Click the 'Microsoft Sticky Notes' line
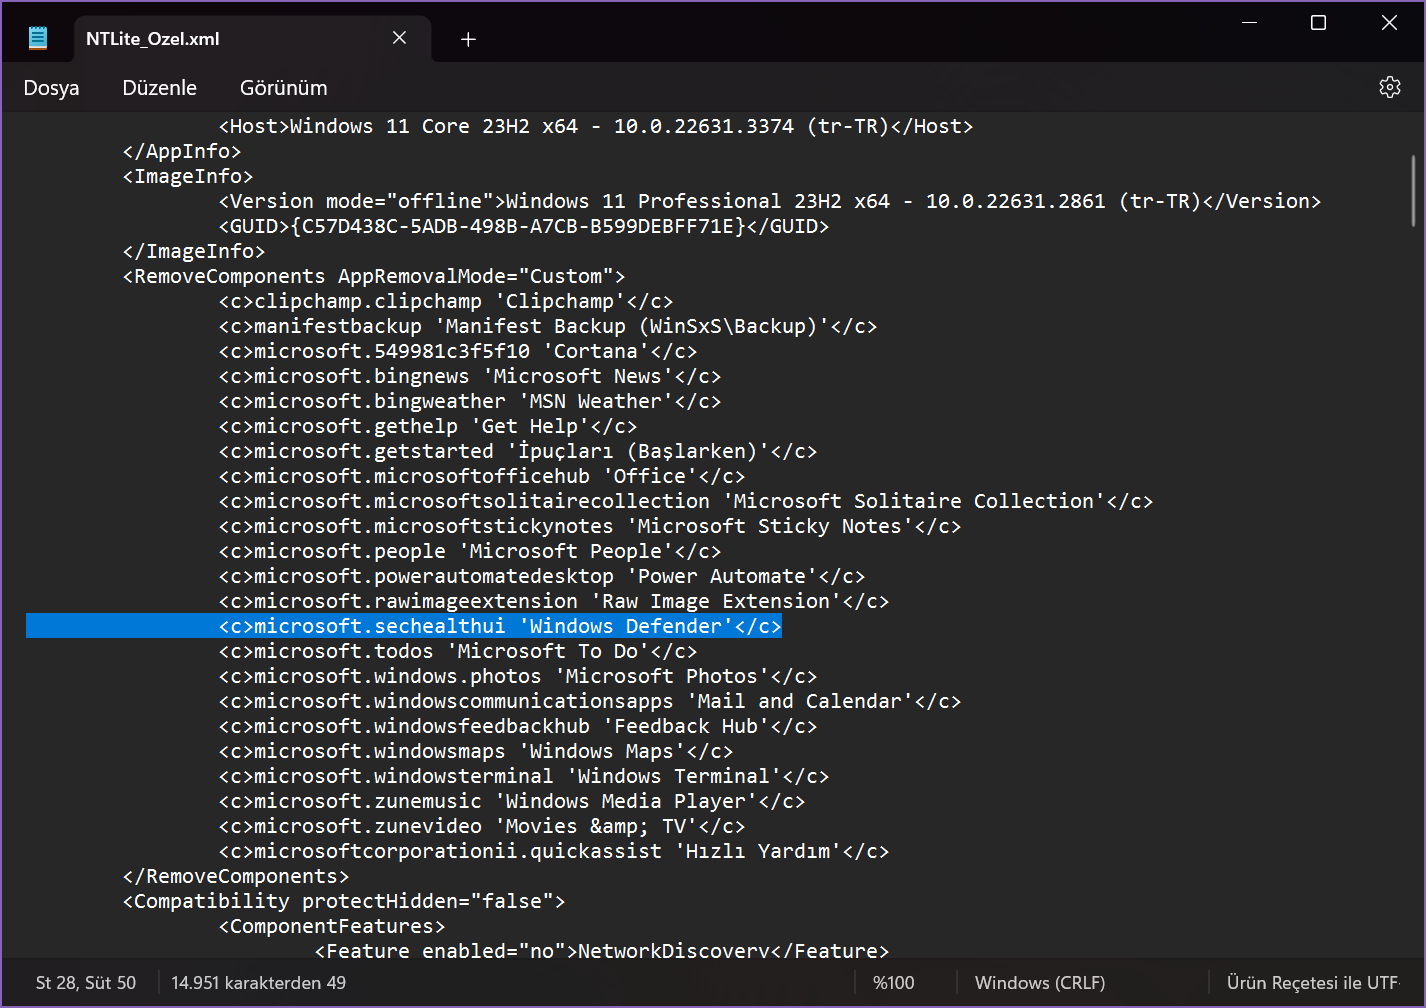 pos(590,526)
